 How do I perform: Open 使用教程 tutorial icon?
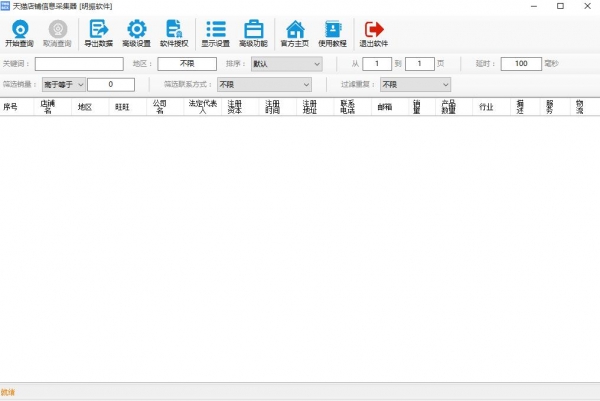[332, 33]
